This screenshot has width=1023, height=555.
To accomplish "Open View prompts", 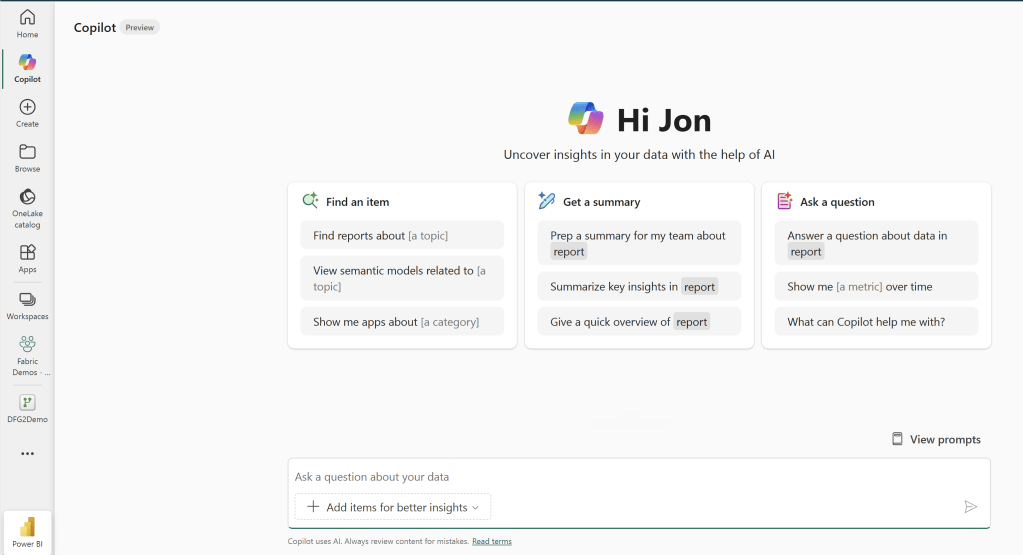I will click(936, 439).
